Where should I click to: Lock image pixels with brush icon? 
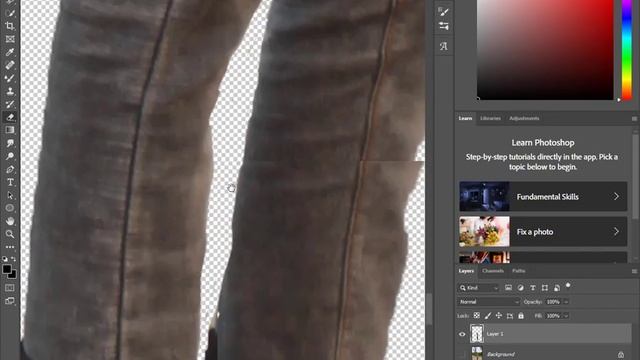[x=488, y=316]
